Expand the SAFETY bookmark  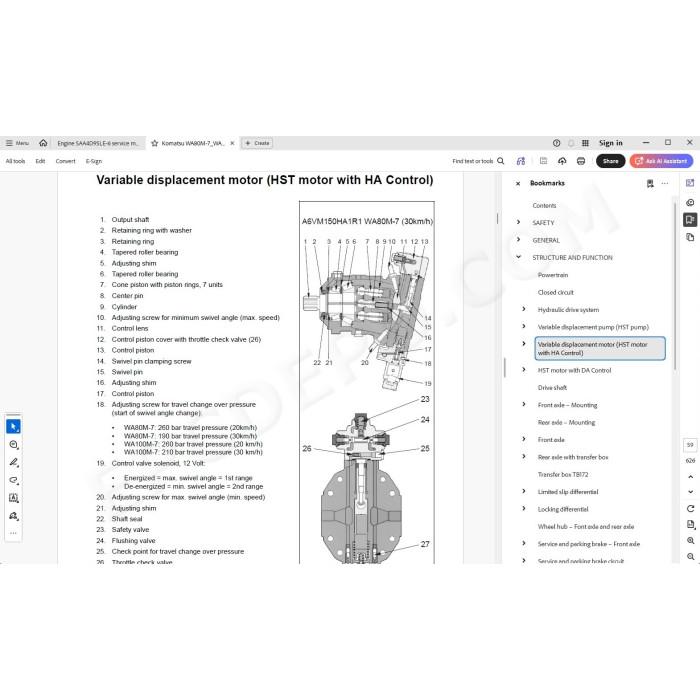tap(518, 222)
